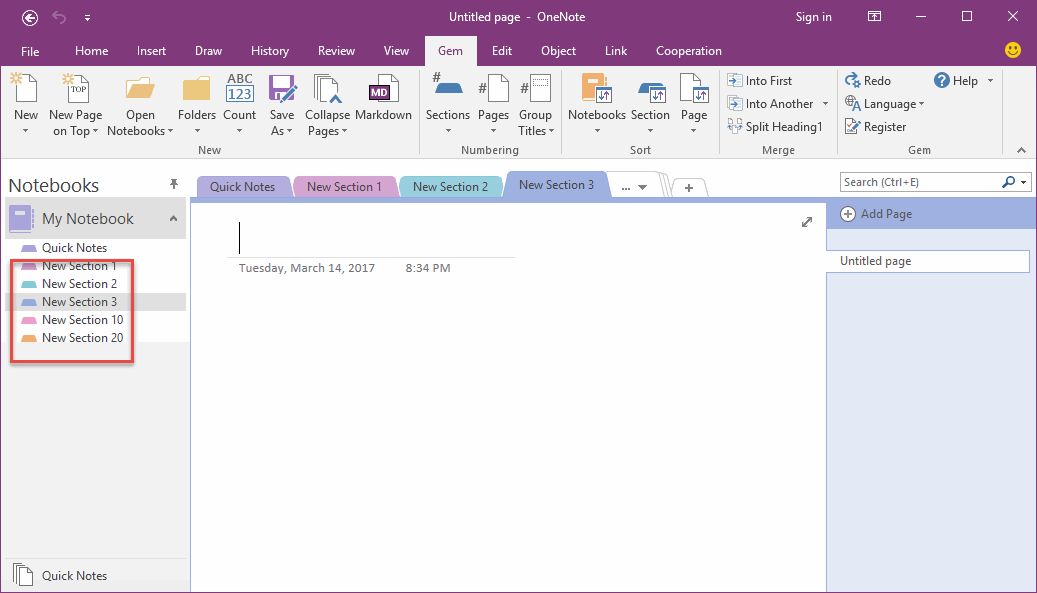
Task: Switch to the Object ribbon tab
Action: [x=558, y=51]
